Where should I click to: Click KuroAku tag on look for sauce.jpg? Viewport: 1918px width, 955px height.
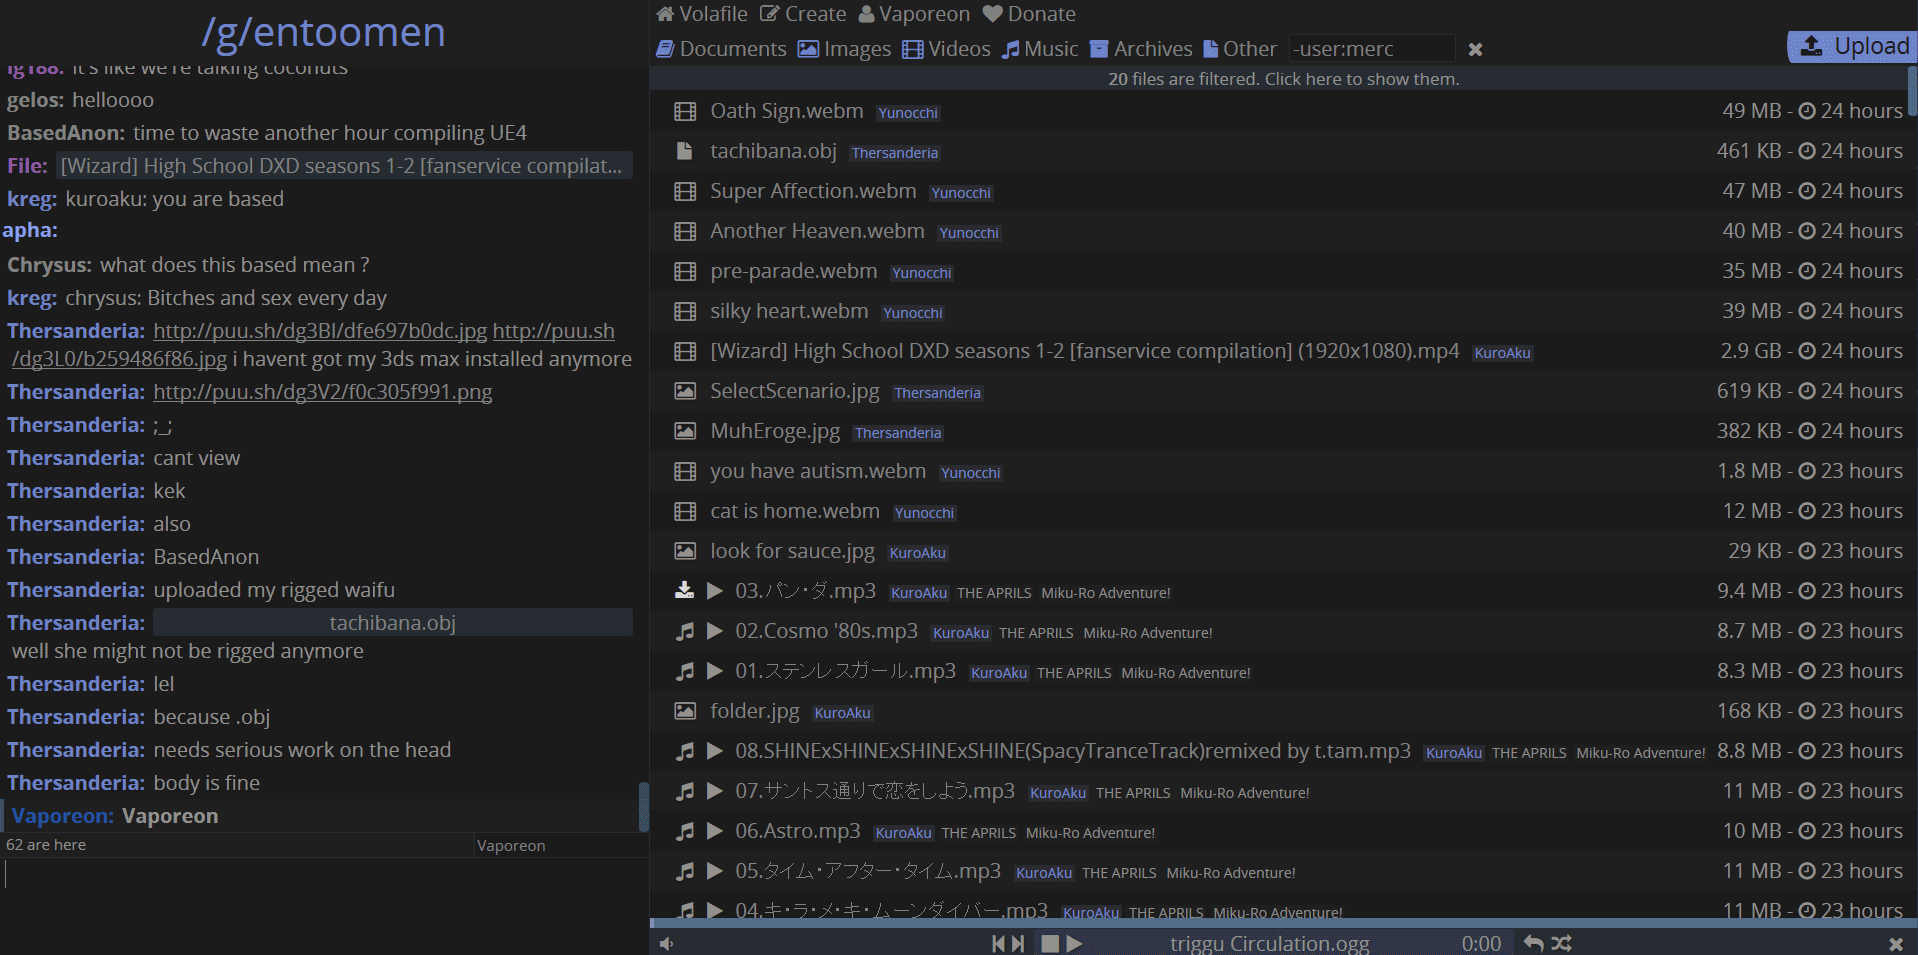(x=918, y=553)
